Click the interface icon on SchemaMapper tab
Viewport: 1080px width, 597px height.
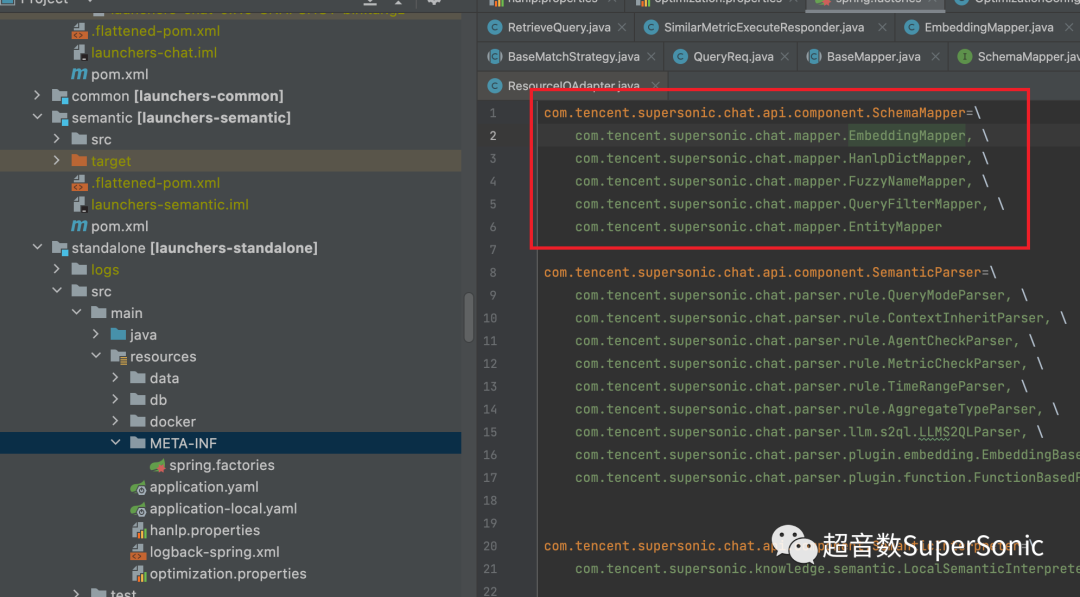point(965,57)
